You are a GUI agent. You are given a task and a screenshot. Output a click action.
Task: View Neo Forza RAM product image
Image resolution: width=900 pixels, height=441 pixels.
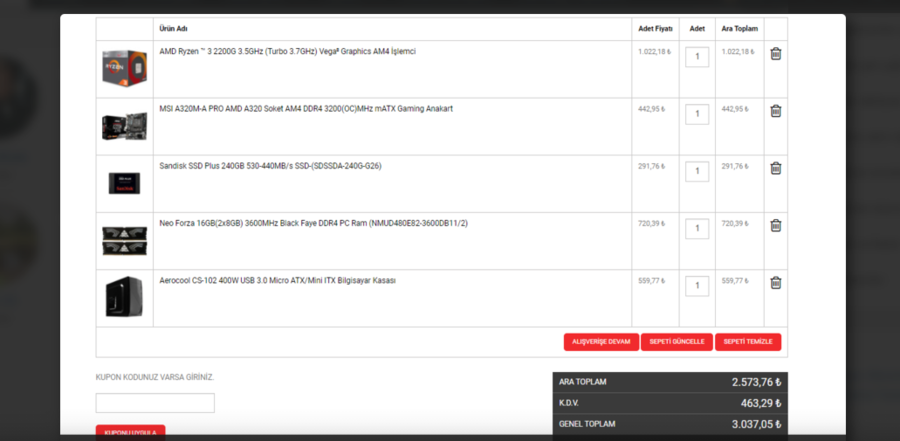click(x=125, y=241)
